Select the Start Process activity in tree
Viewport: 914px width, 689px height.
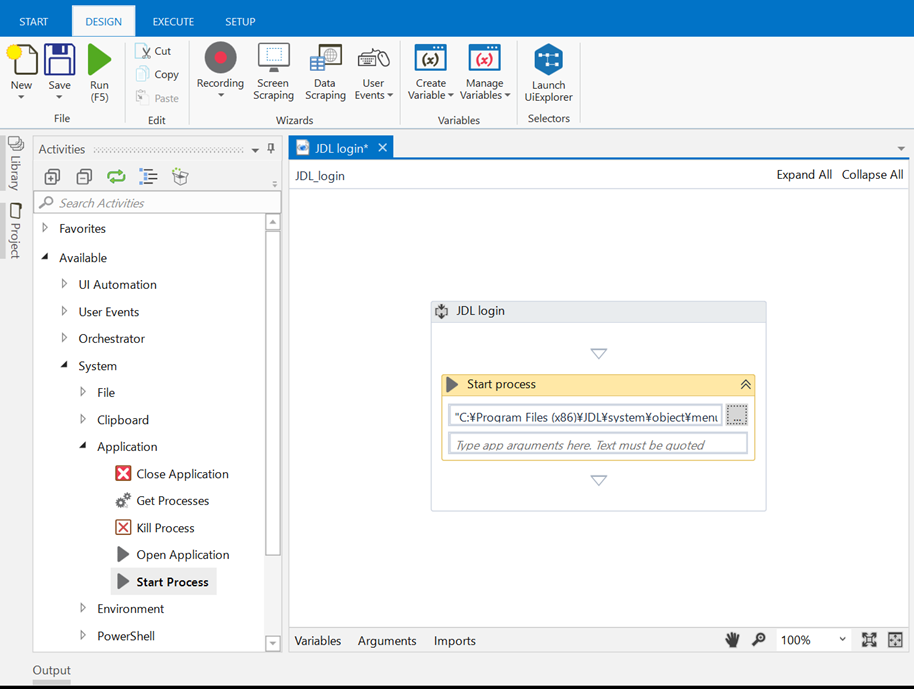point(164,582)
